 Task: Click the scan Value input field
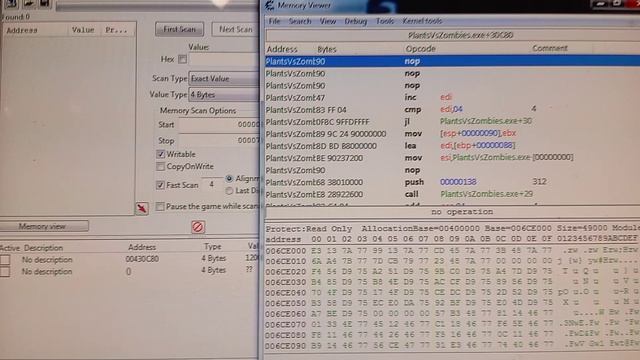(x=224, y=59)
